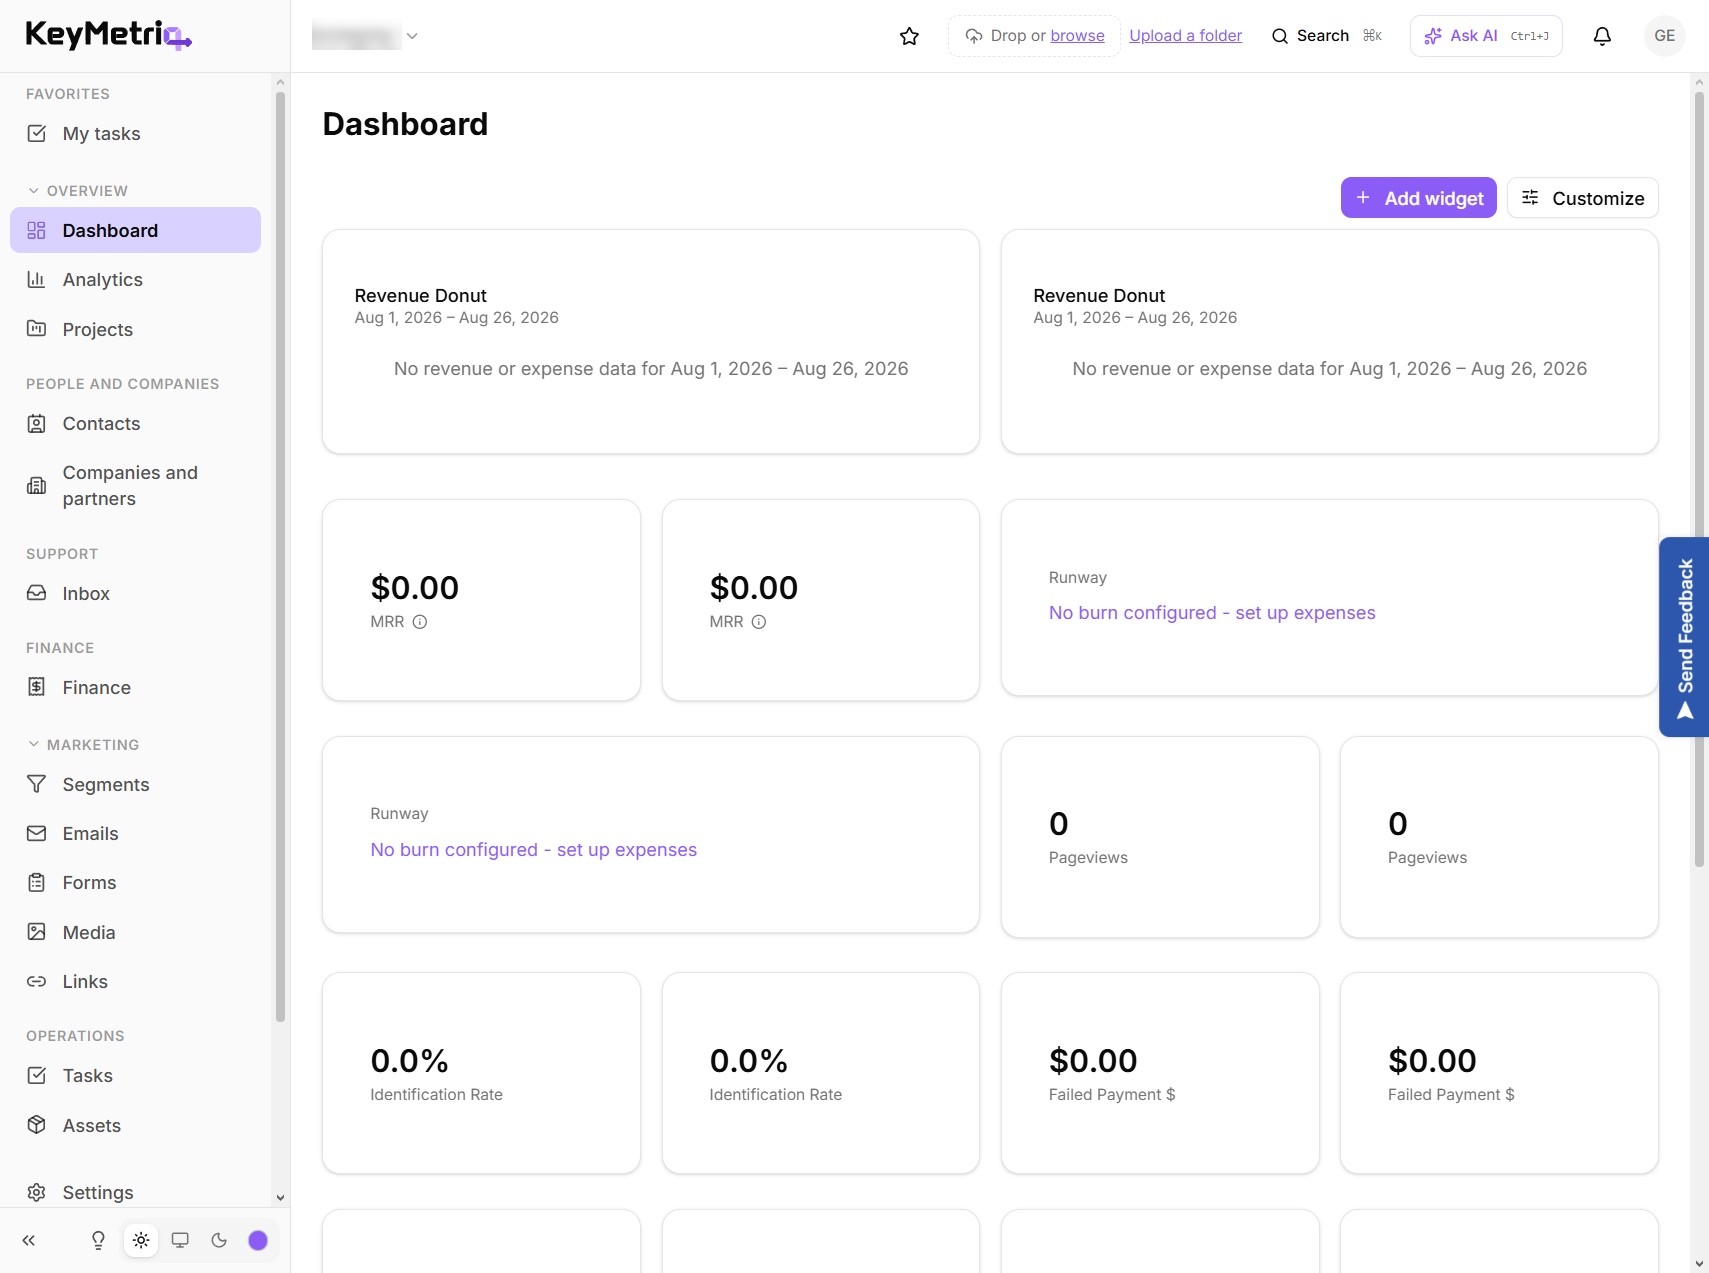
Task: Click the lightbulb tips icon
Action: pos(98,1240)
